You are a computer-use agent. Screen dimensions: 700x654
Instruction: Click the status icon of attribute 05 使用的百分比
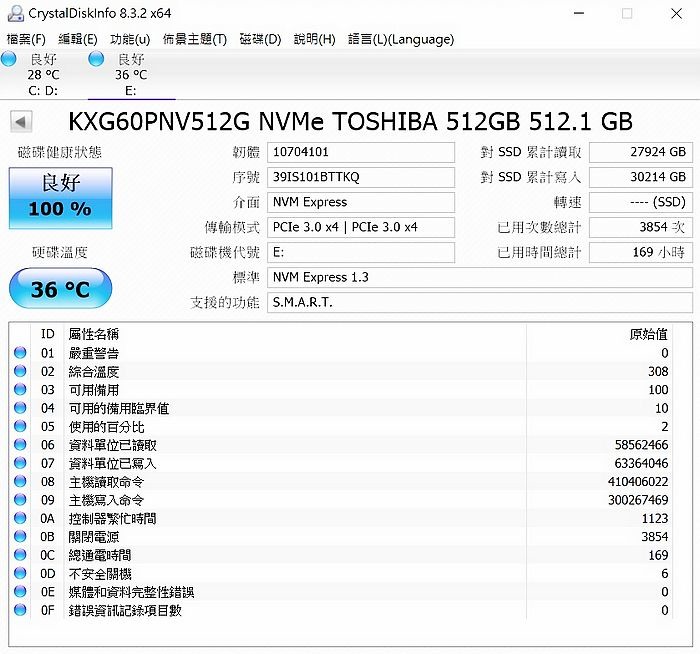pyautogui.click(x=20, y=426)
